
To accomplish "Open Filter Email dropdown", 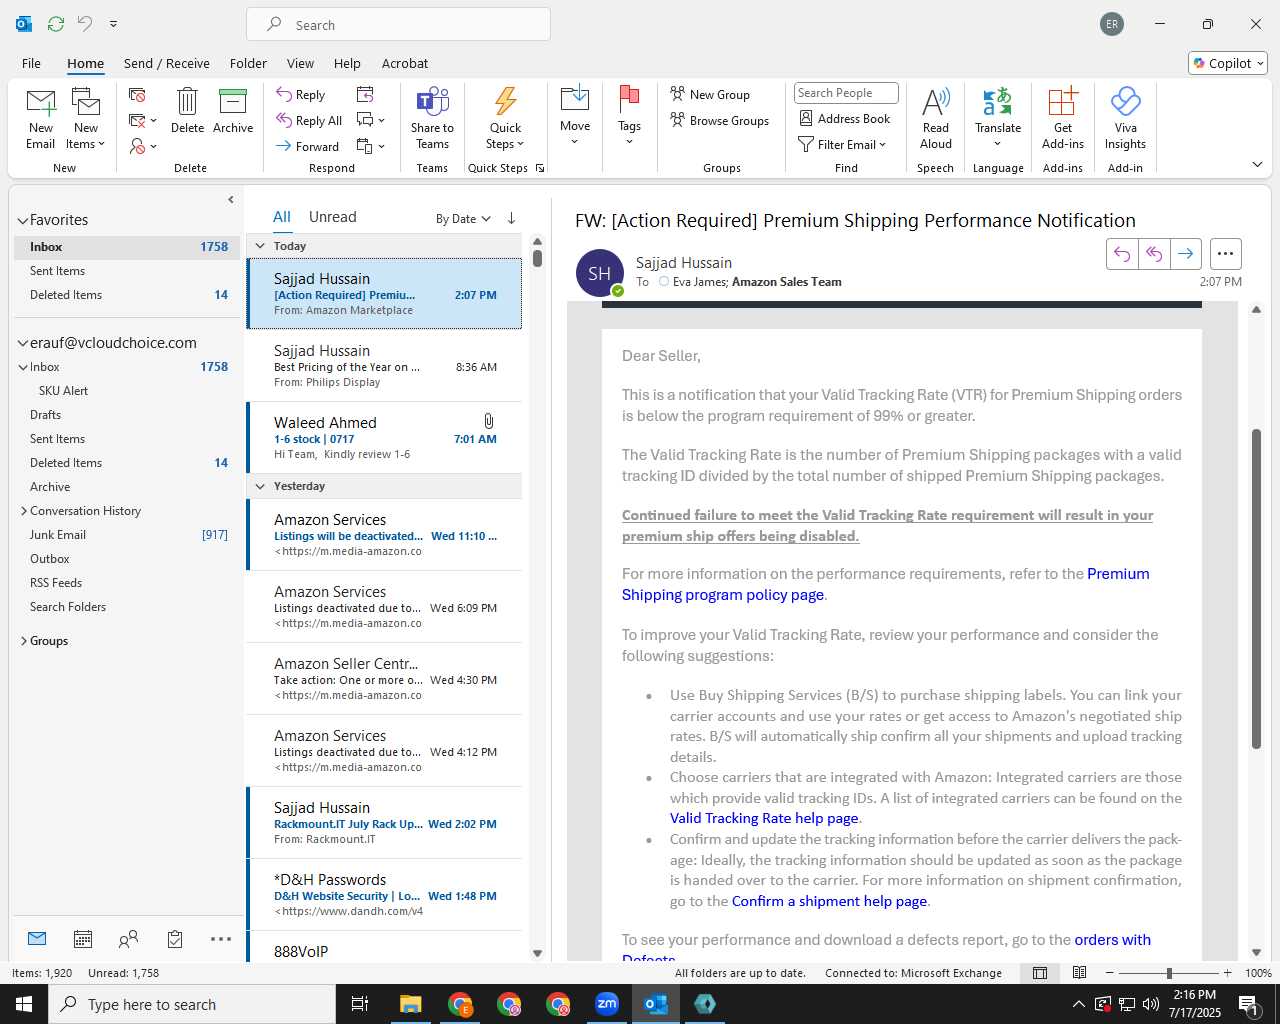I will tap(842, 145).
